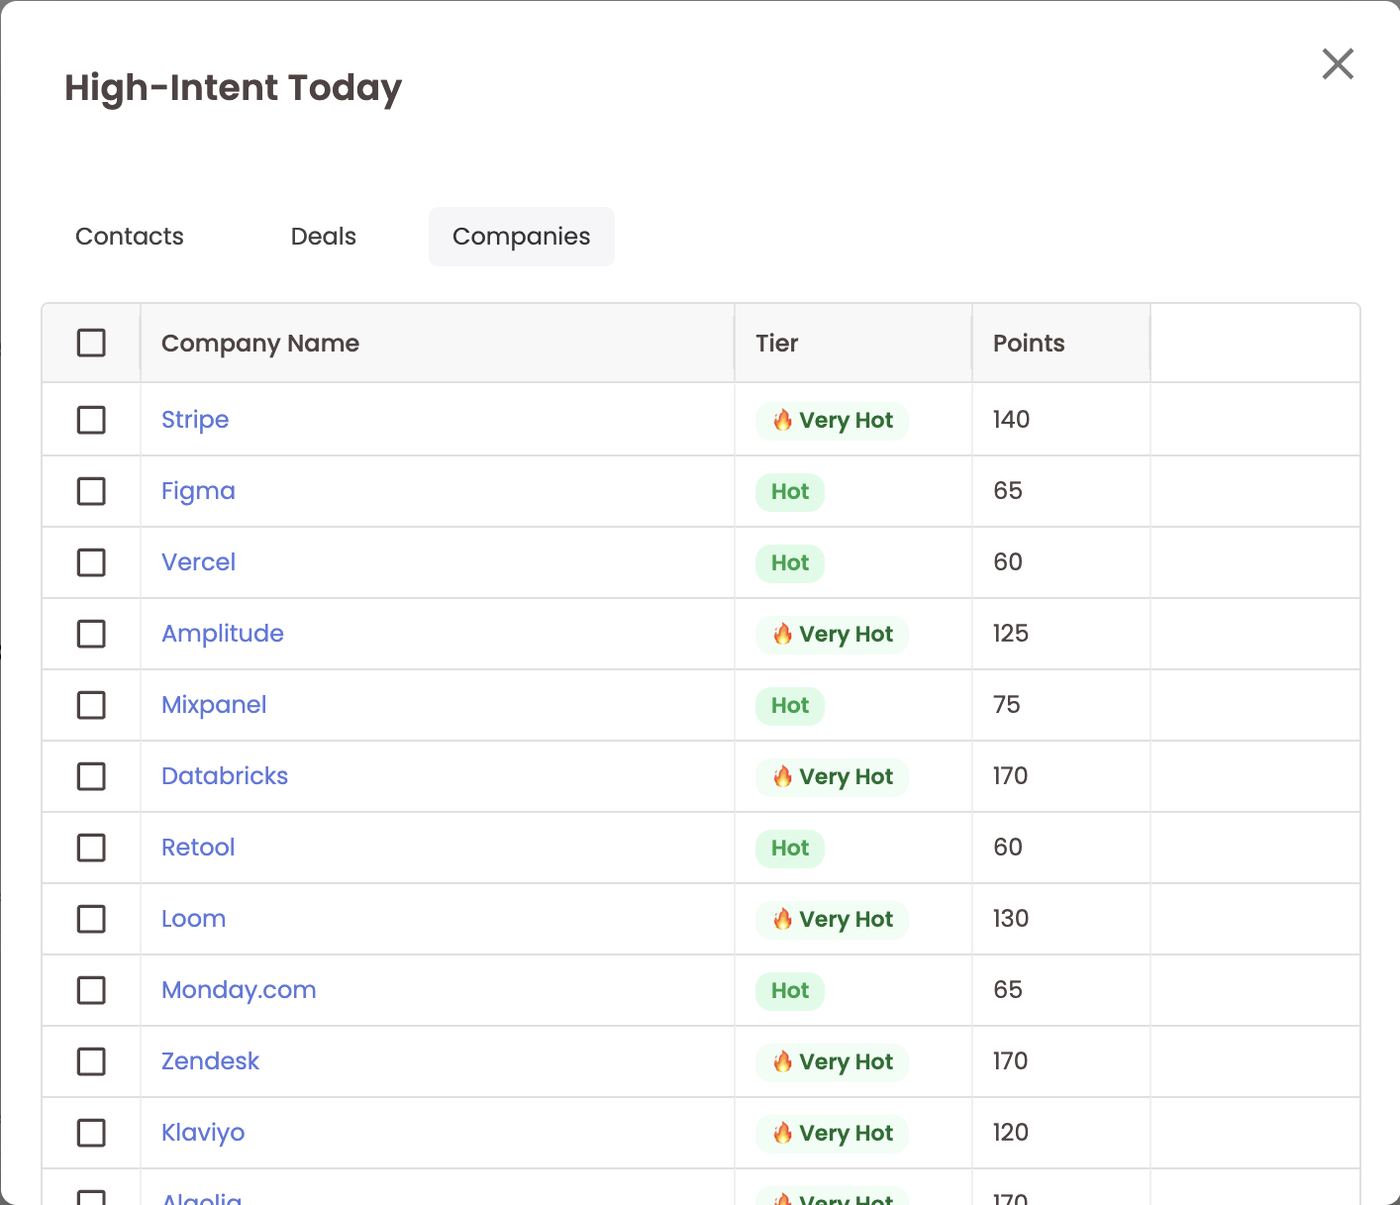Switch to the Contacts tab
Viewport: 1400px width, 1205px height.
tap(130, 236)
